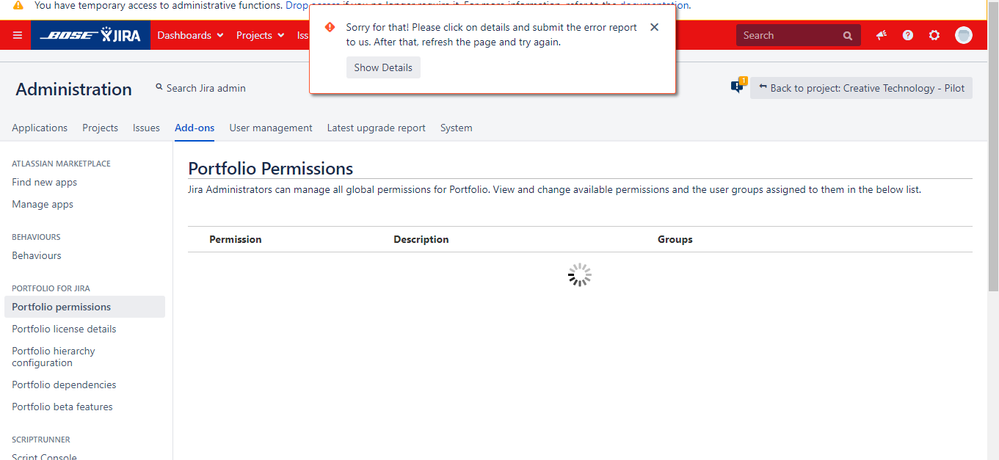Click the Groups column header
Image resolution: width=999 pixels, height=460 pixels.
675,240
